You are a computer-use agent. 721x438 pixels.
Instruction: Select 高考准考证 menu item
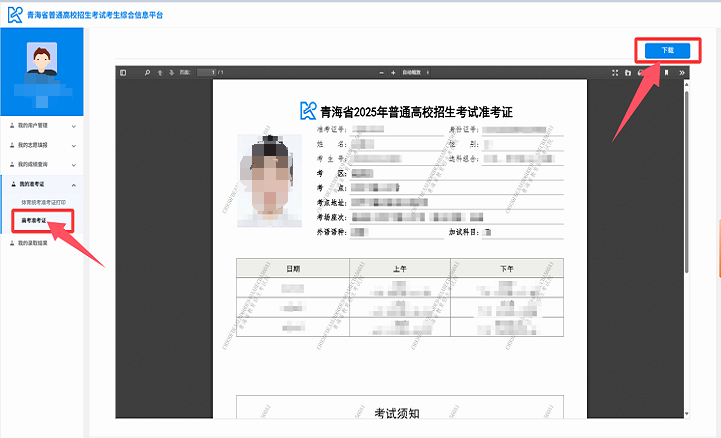coord(36,220)
